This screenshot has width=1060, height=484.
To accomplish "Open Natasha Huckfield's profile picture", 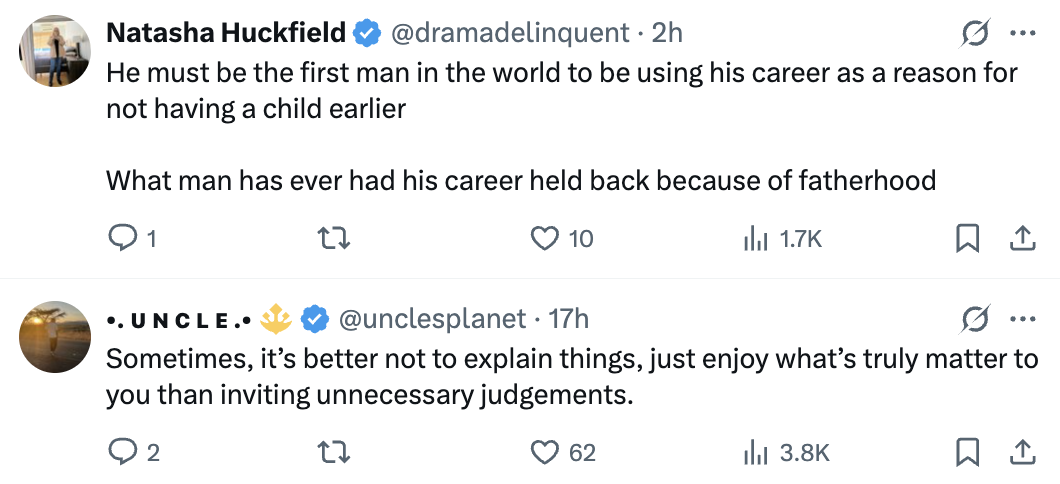I will point(56,51).
